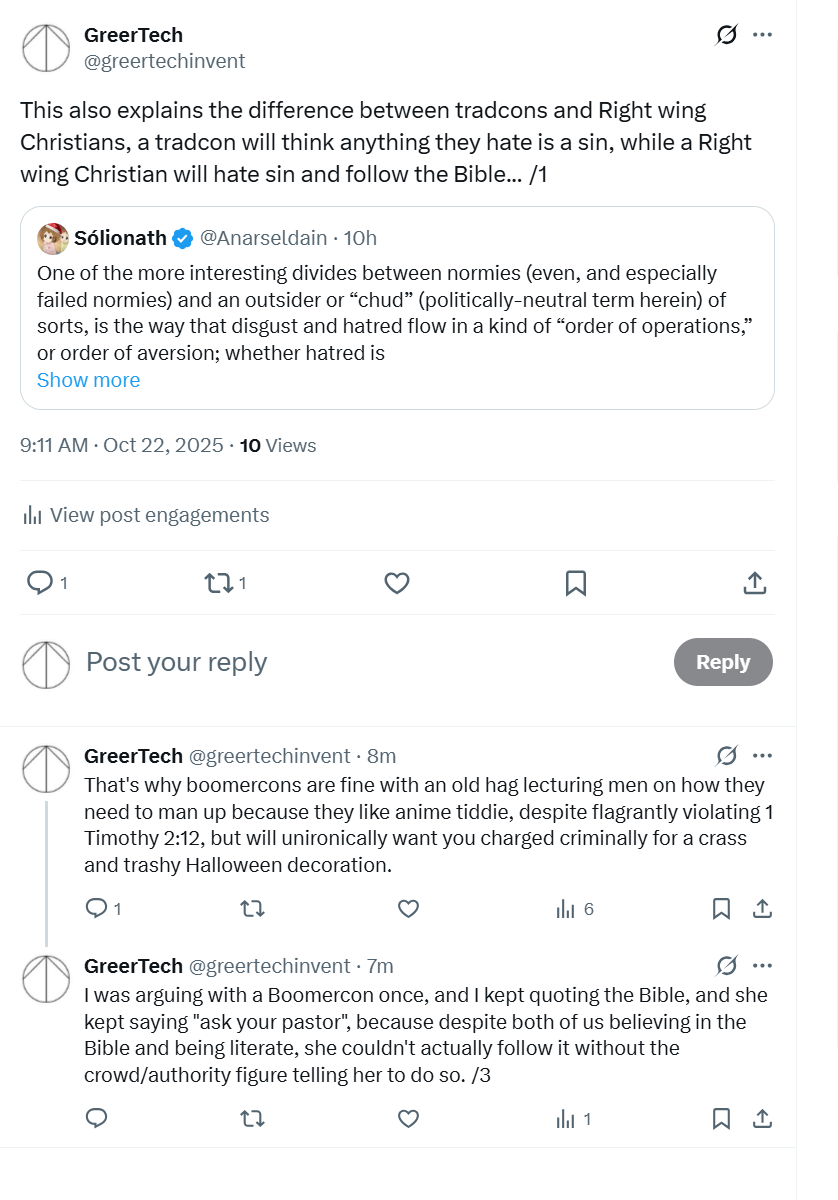The image size is (838, 1200).
Task: Repost the 'ask your pastor' reply
Action: [253, 1119]
